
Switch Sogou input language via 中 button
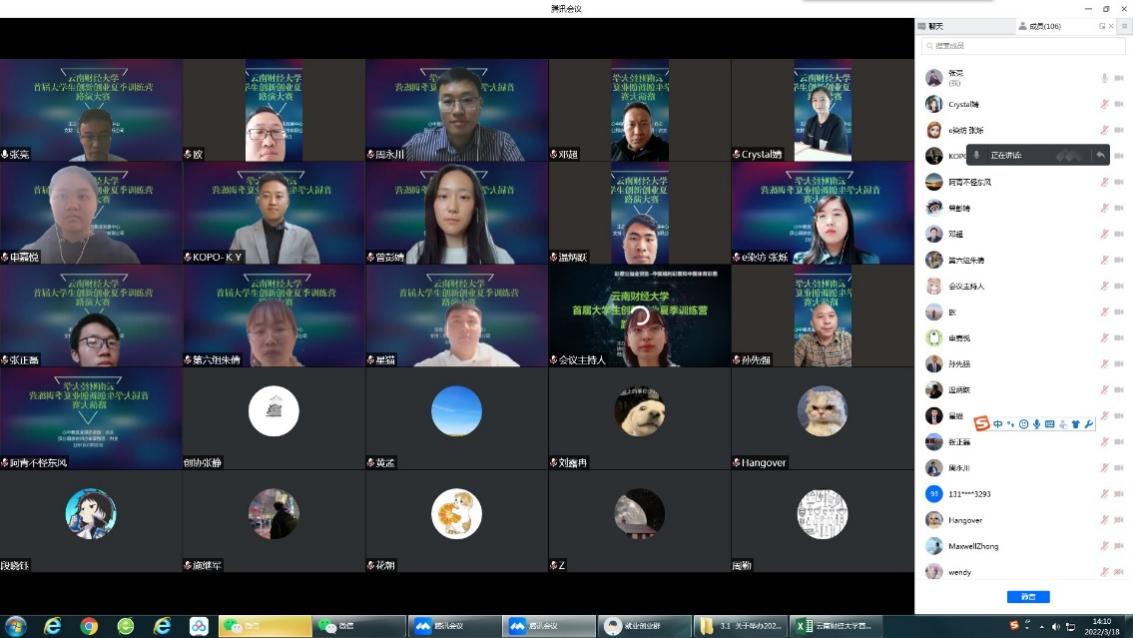998,424
